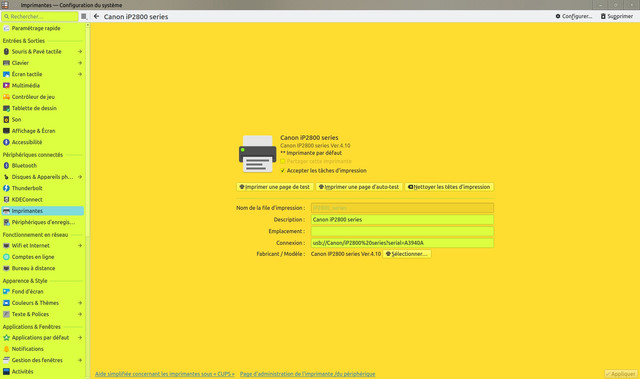
Task: Click the Activités icon
Action: 6,372
